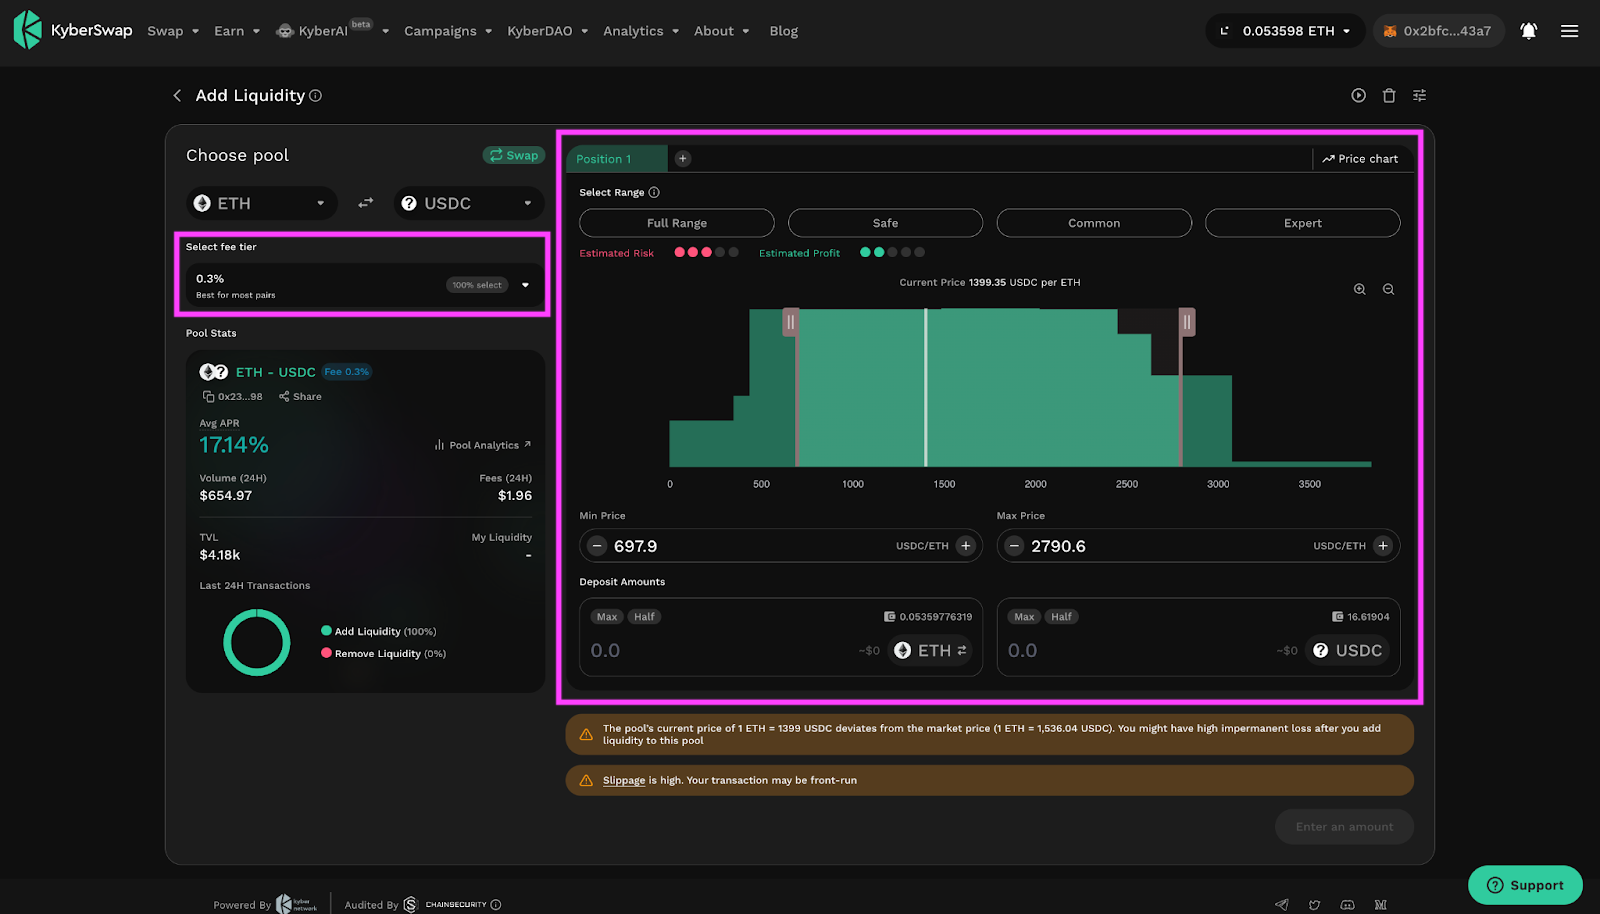Click the green Swap button in Choose pool
This screenshot has width=1600, height=914.
tap(514, 155)
